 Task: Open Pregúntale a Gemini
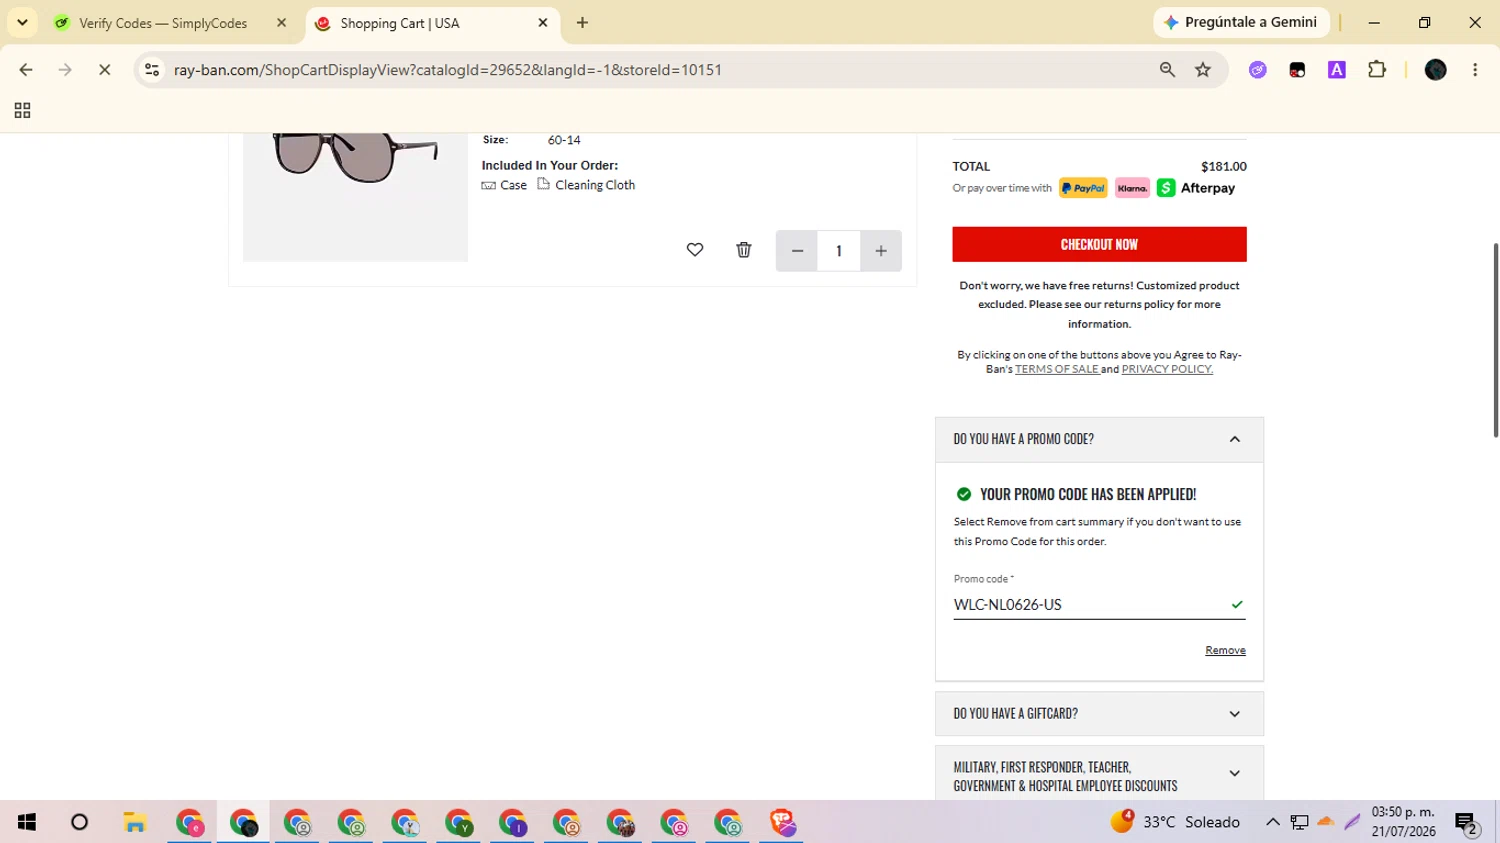point(1241,22)
